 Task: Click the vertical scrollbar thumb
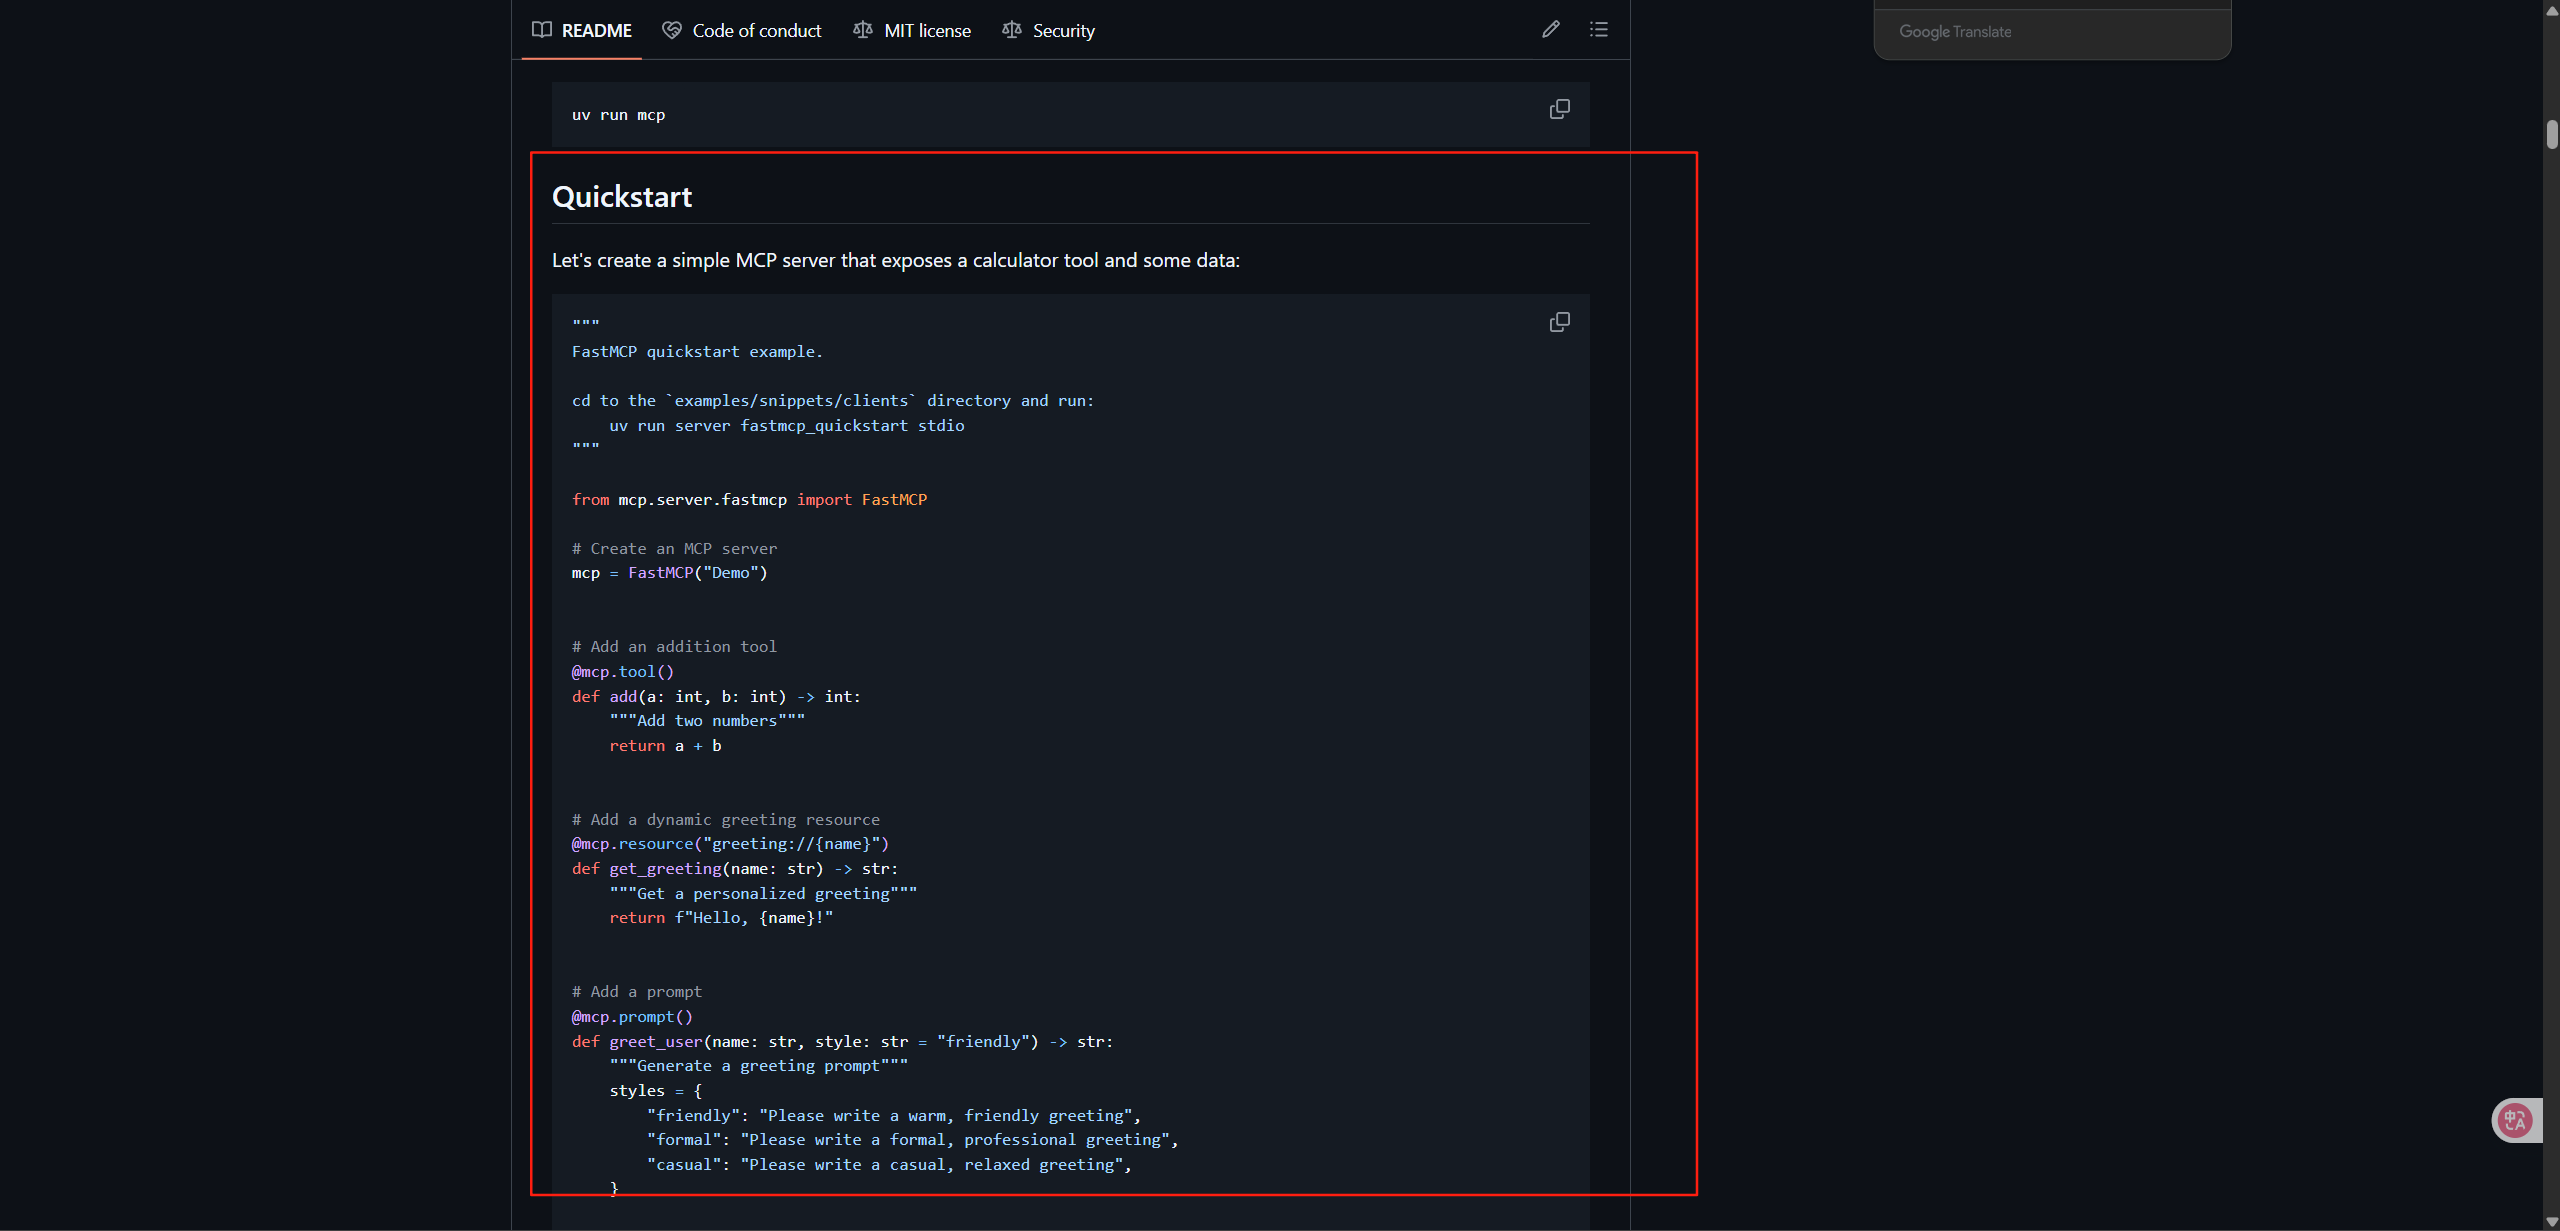pyautogui.click(x=2551, y=134)
